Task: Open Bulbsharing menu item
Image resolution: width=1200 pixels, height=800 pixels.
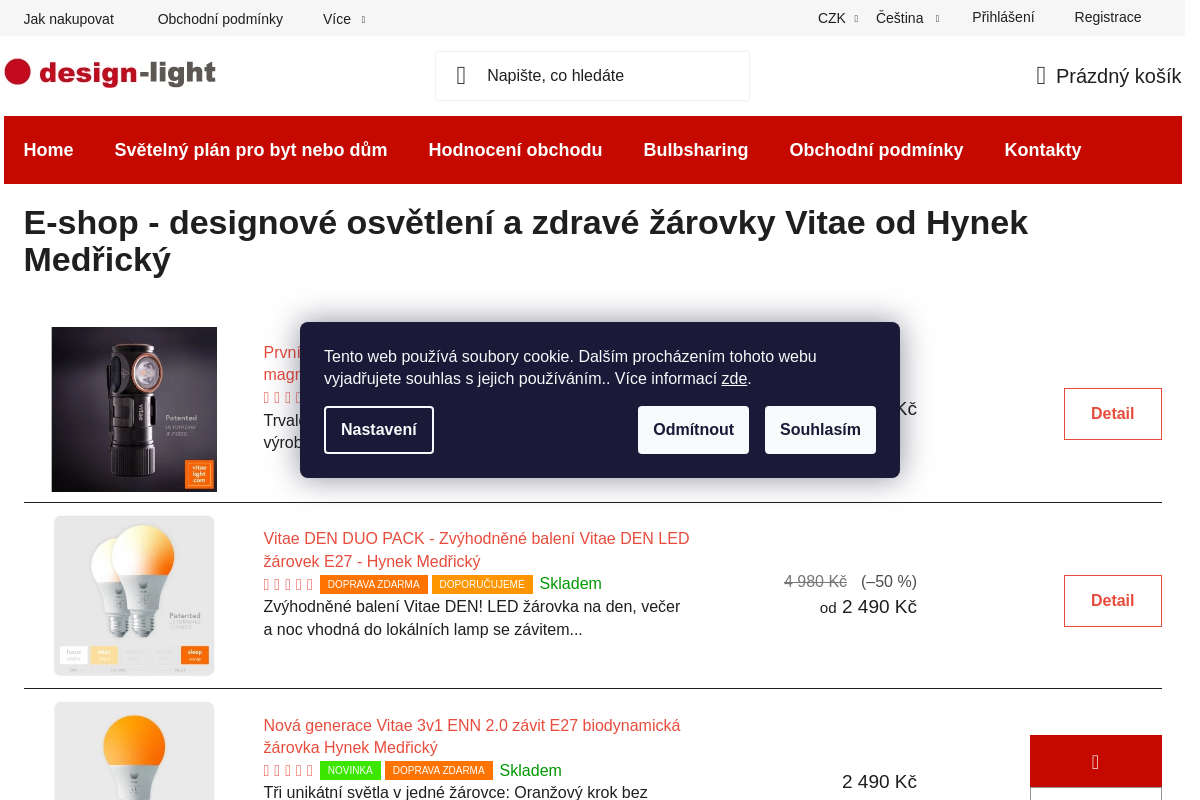Action: pos(696,150)
